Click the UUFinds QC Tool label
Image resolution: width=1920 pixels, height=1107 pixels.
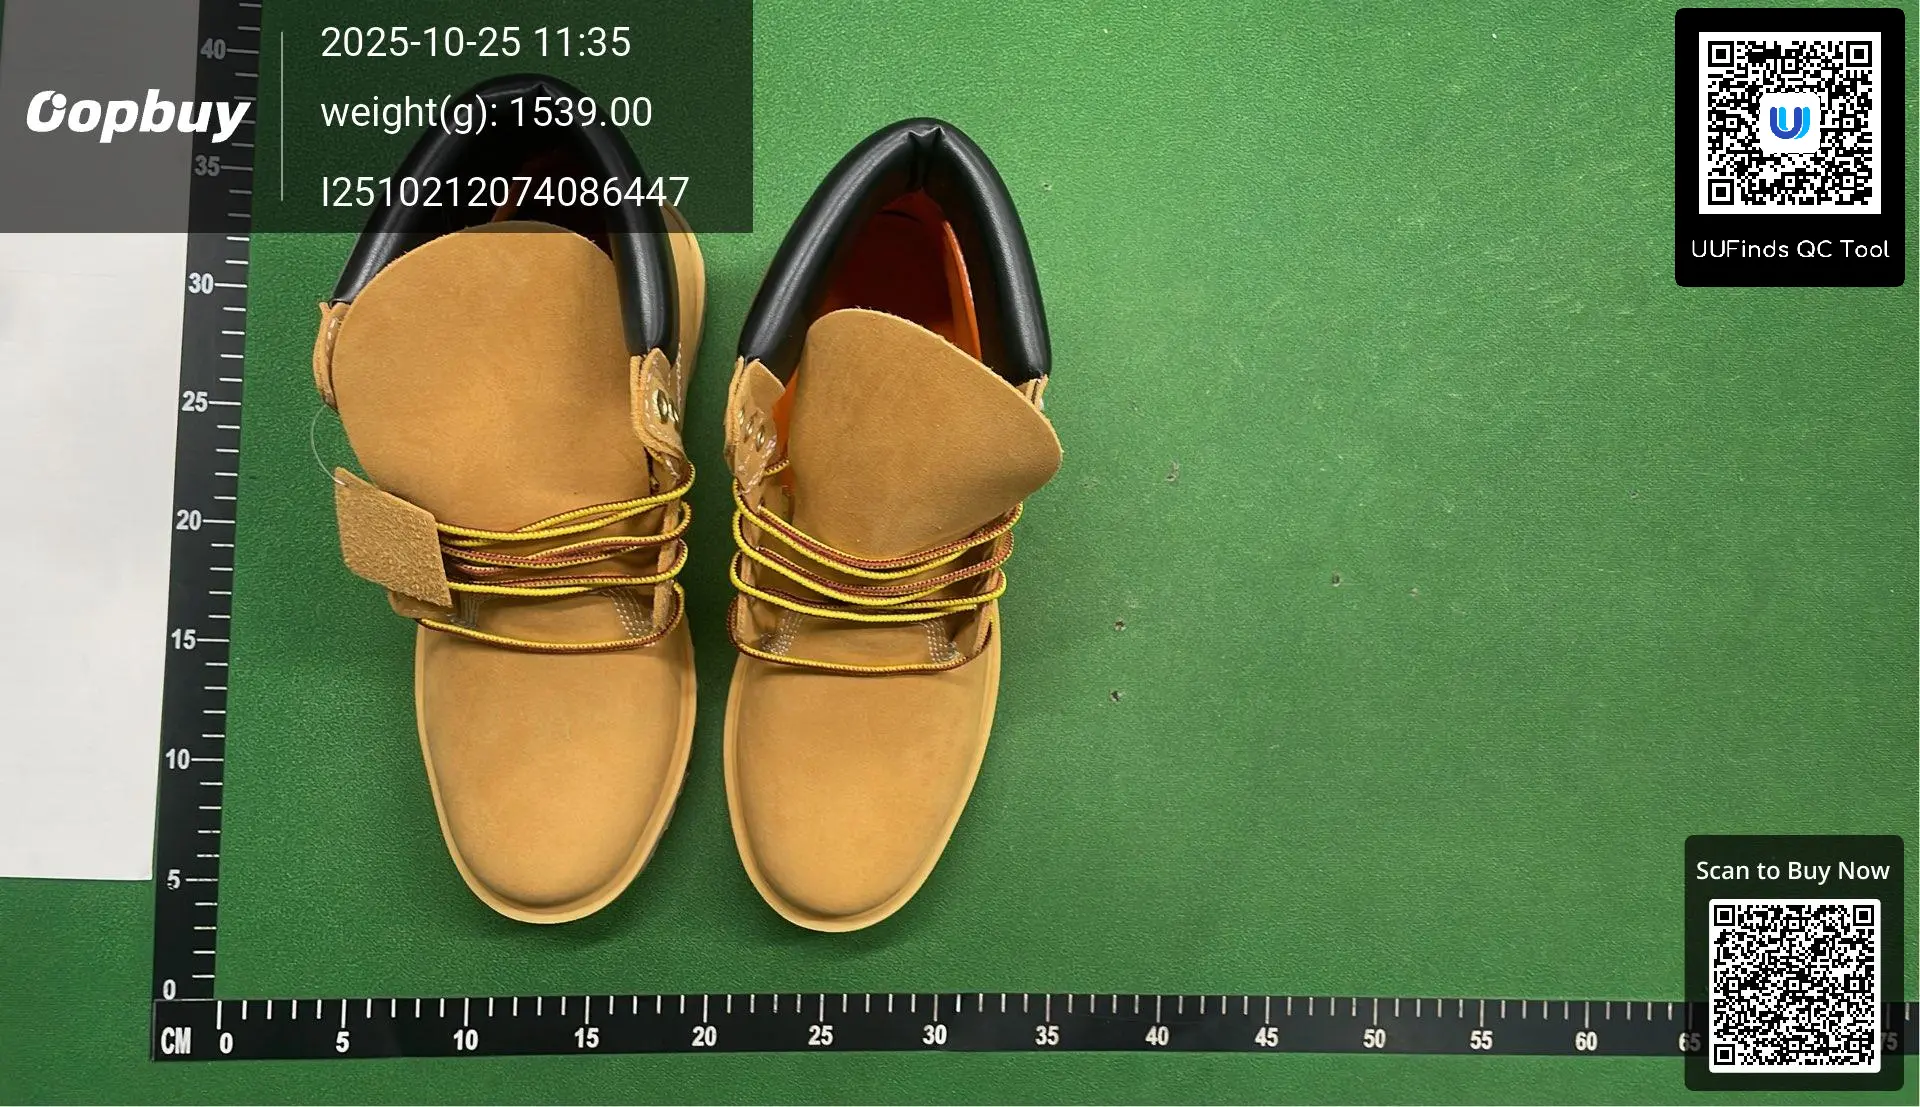[x=1789, y=249]
